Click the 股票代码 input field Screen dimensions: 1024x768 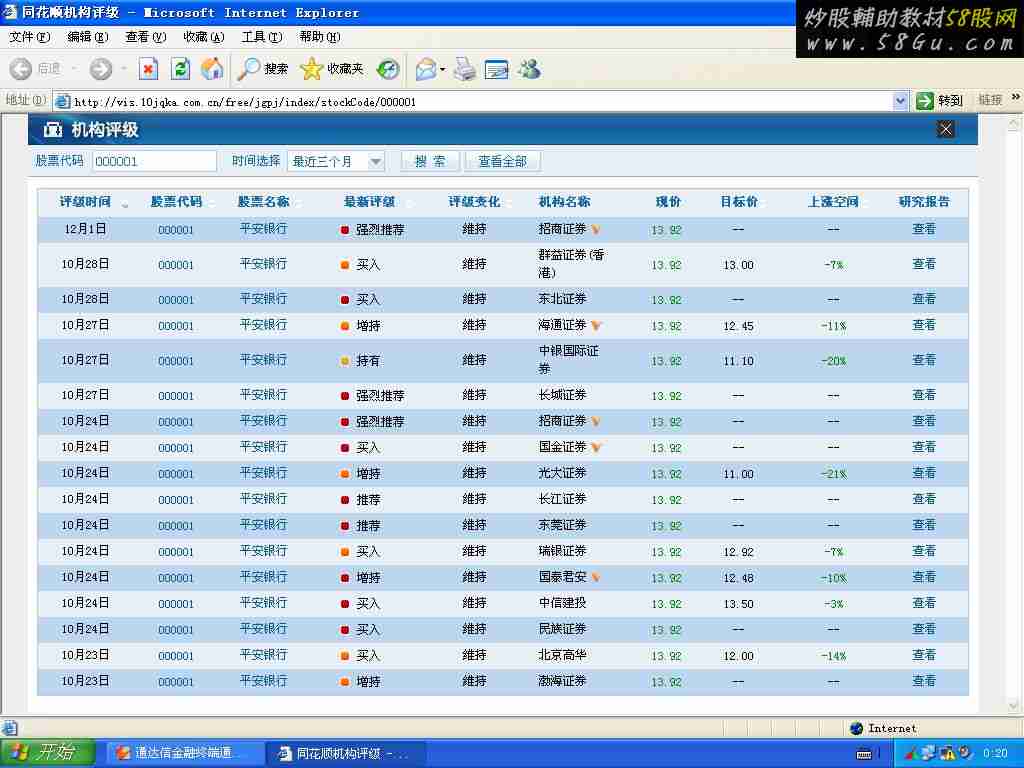pyautogui.click(x=154, y=161)
